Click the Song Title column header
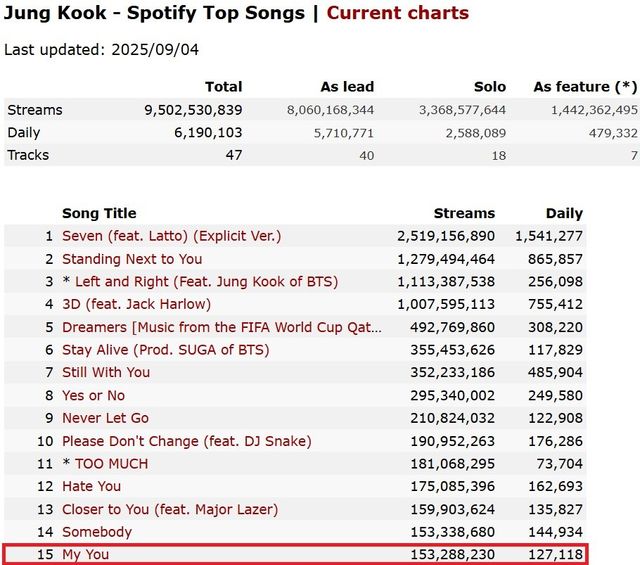640x565 pixels. 99,213
